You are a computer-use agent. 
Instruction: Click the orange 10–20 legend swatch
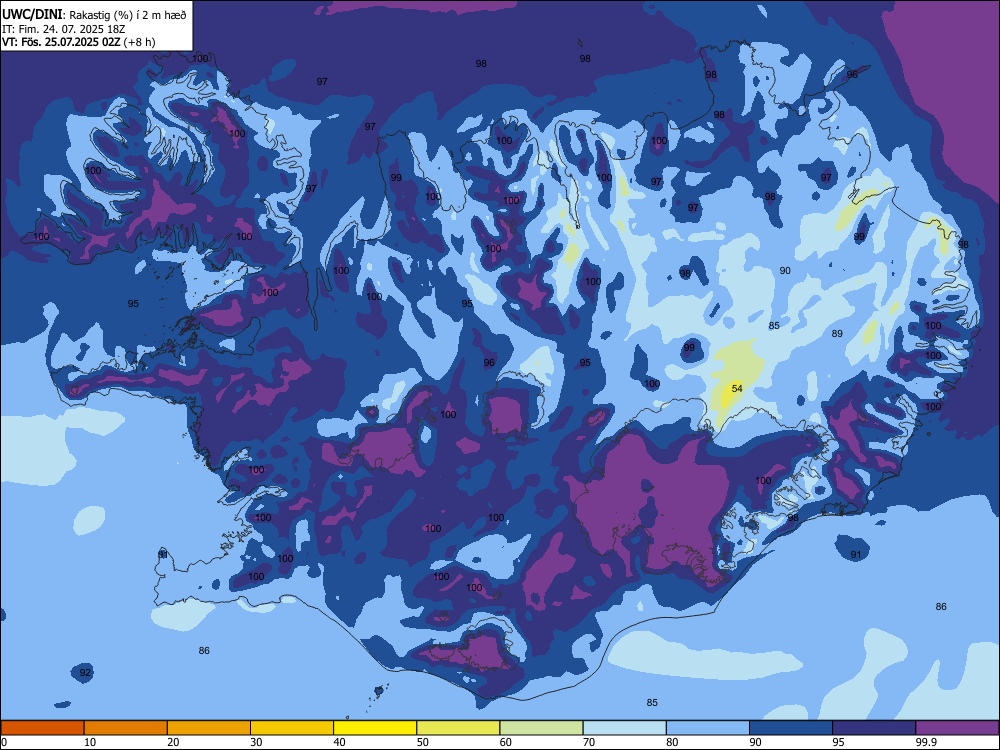tap(126, 728)
